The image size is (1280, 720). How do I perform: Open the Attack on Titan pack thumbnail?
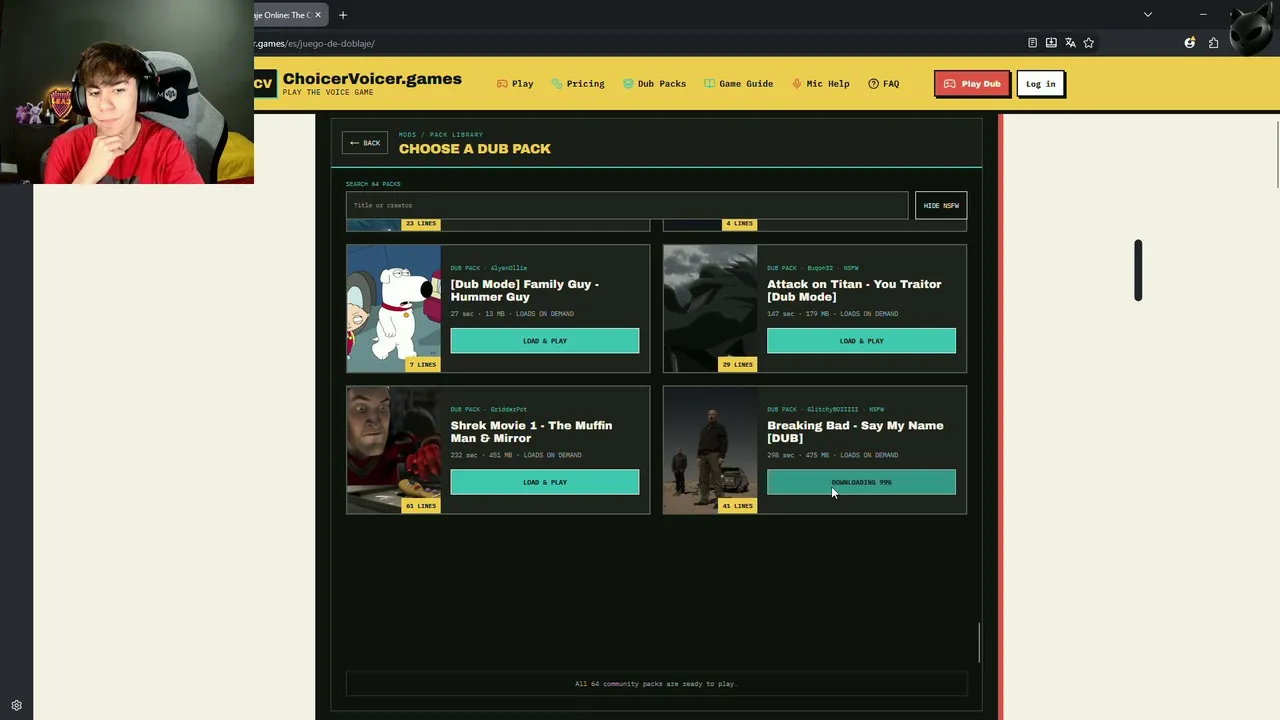pyautogui.click(x=710, y=308)
